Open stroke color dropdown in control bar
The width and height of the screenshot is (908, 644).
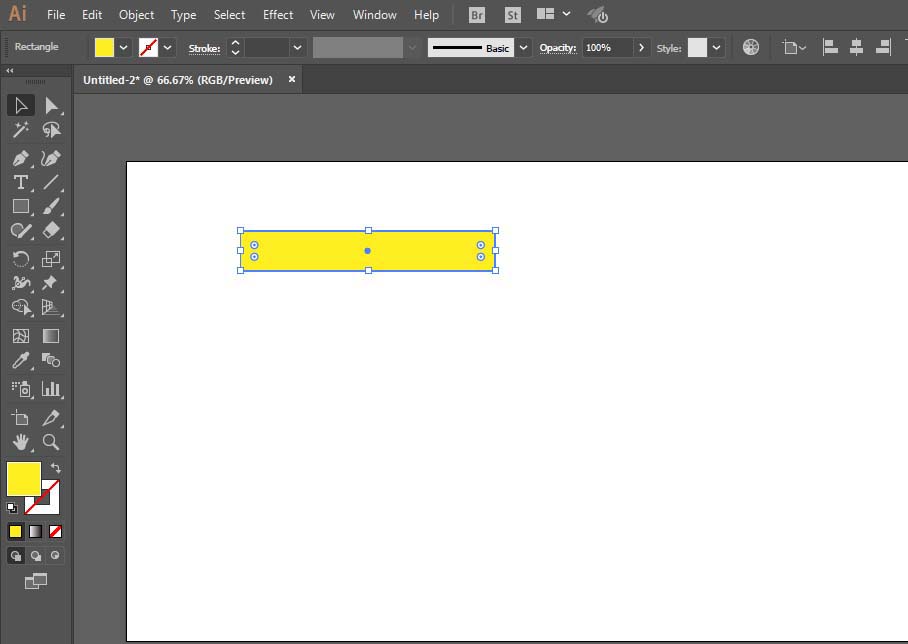pyautogui.click(x=167, y=47)
